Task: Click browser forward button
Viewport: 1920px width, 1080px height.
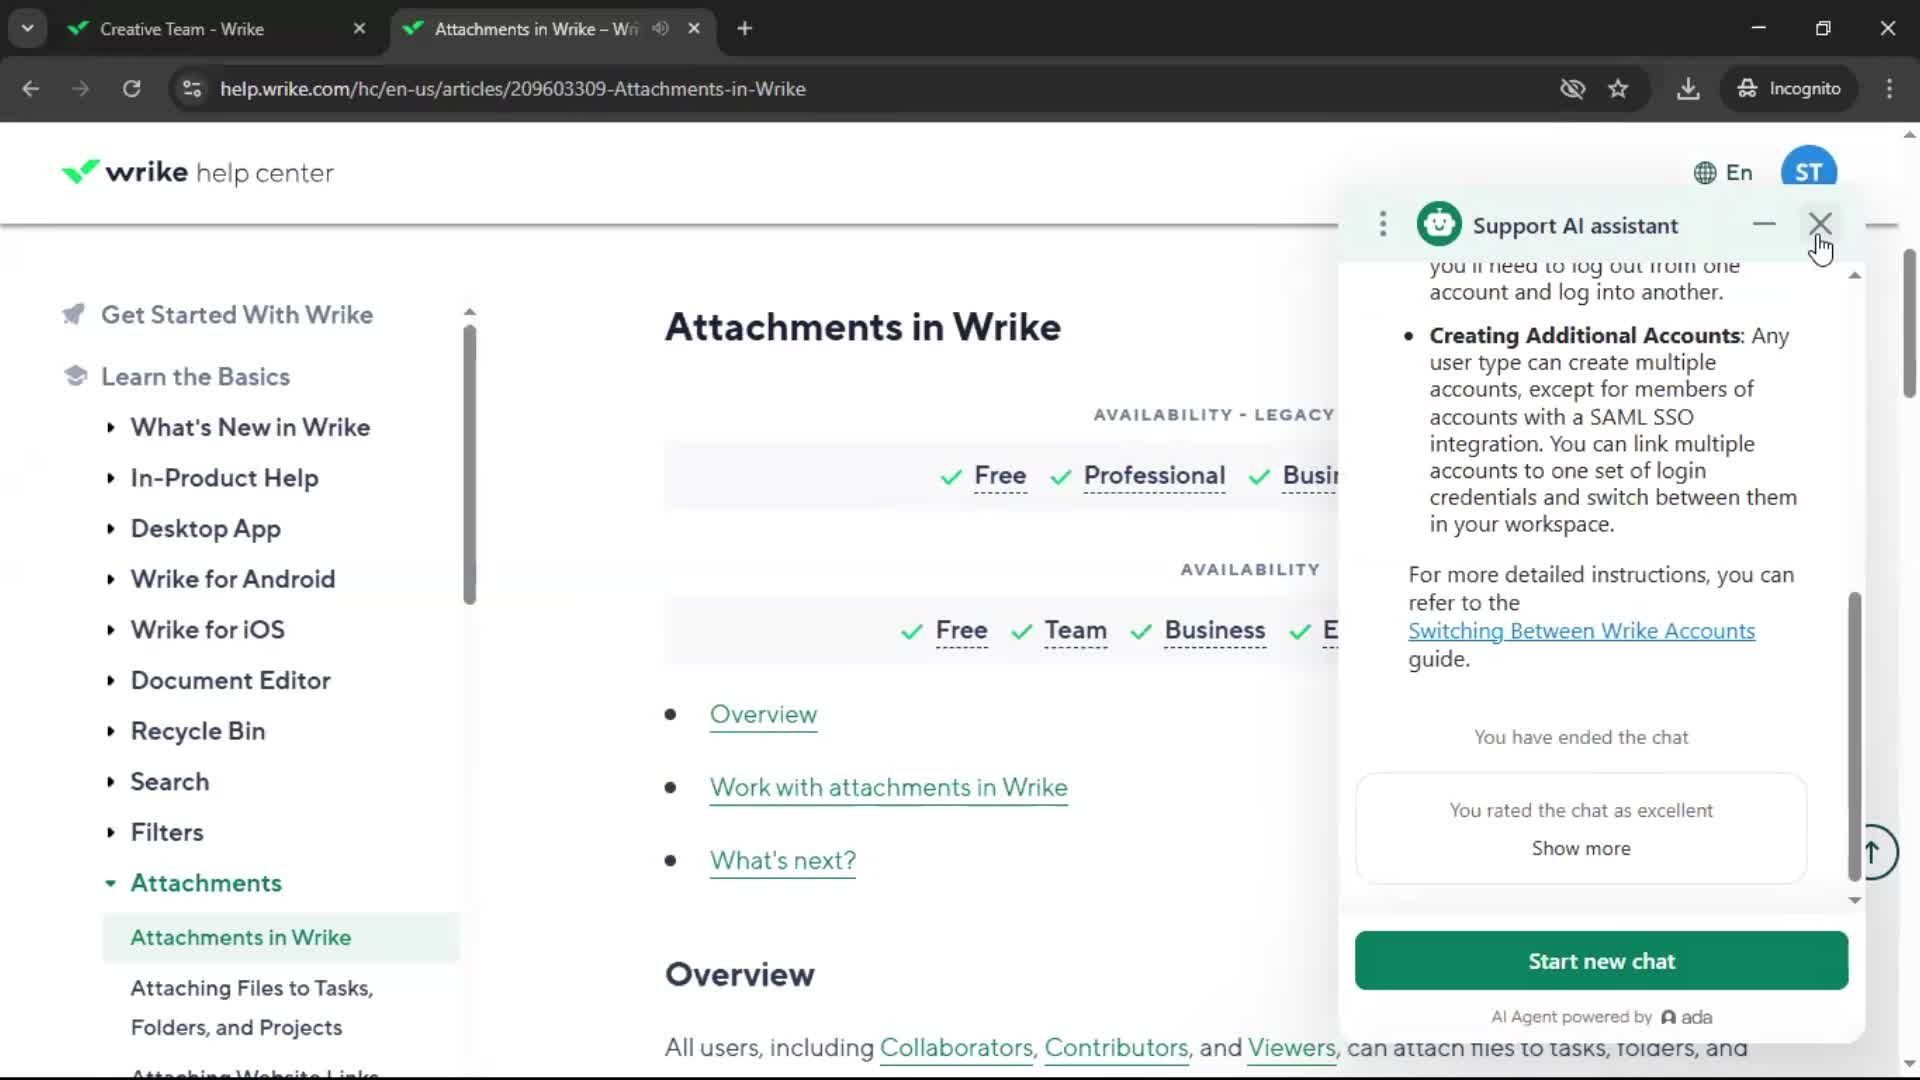Action: click(80, 89)
